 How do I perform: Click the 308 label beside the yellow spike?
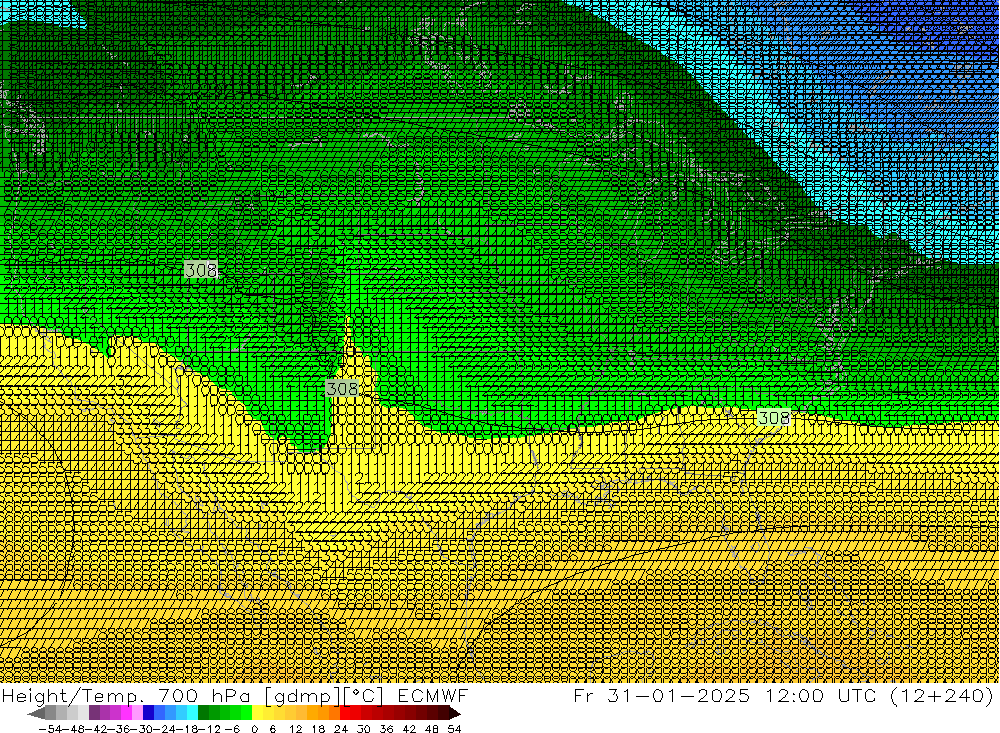tap(342, 388)
